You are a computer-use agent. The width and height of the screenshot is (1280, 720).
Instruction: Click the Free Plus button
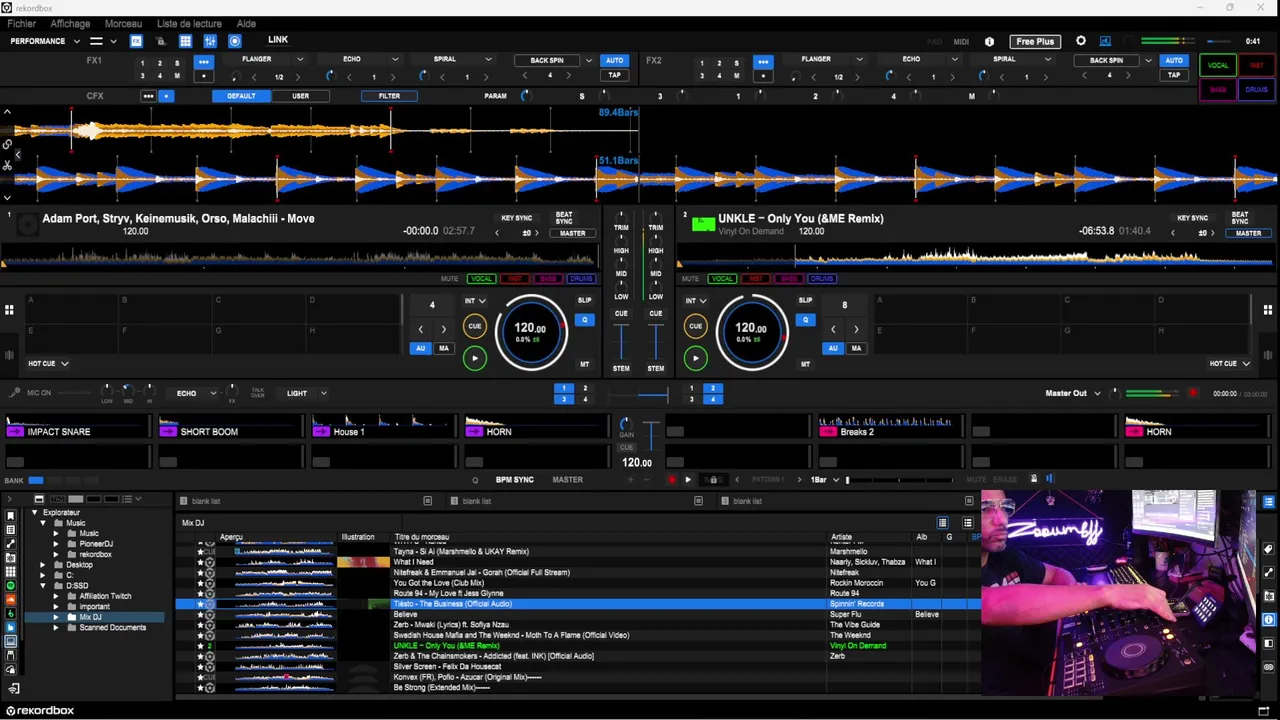(x=1035, y=41)
